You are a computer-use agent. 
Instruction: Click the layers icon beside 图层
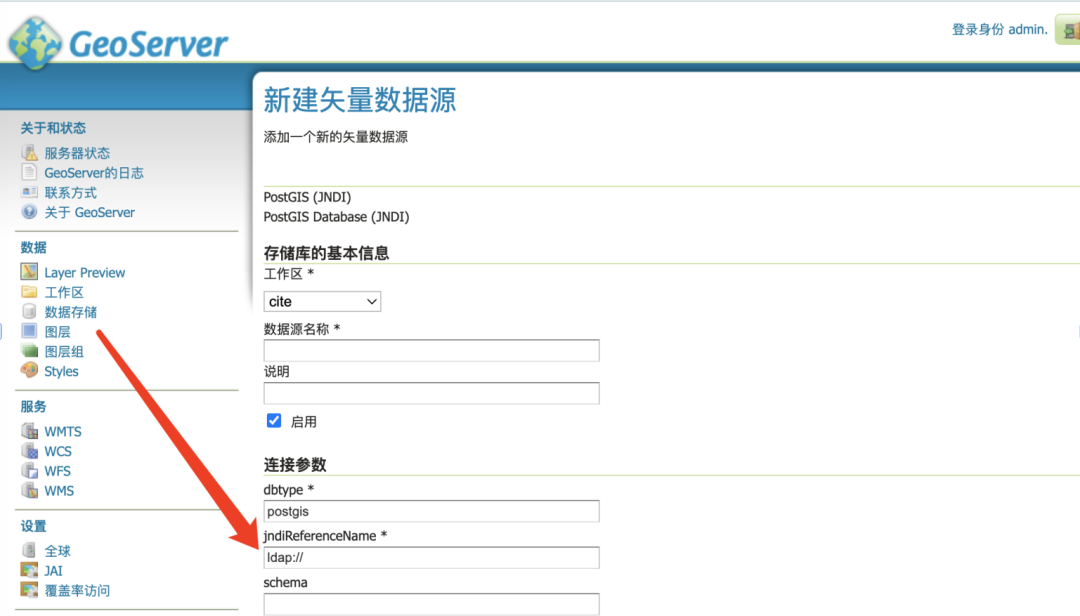[29, 331]
